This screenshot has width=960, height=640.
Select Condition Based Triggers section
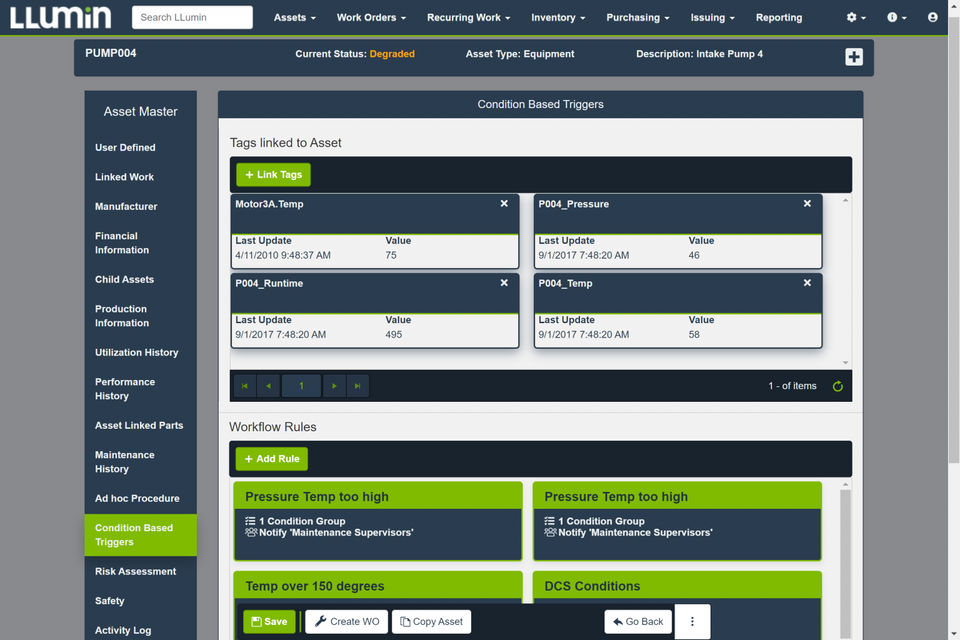[140, 535]
